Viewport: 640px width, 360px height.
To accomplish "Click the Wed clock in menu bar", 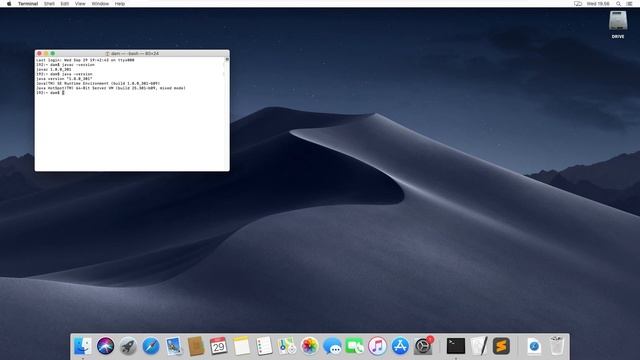I will click(x=598, y=4).
